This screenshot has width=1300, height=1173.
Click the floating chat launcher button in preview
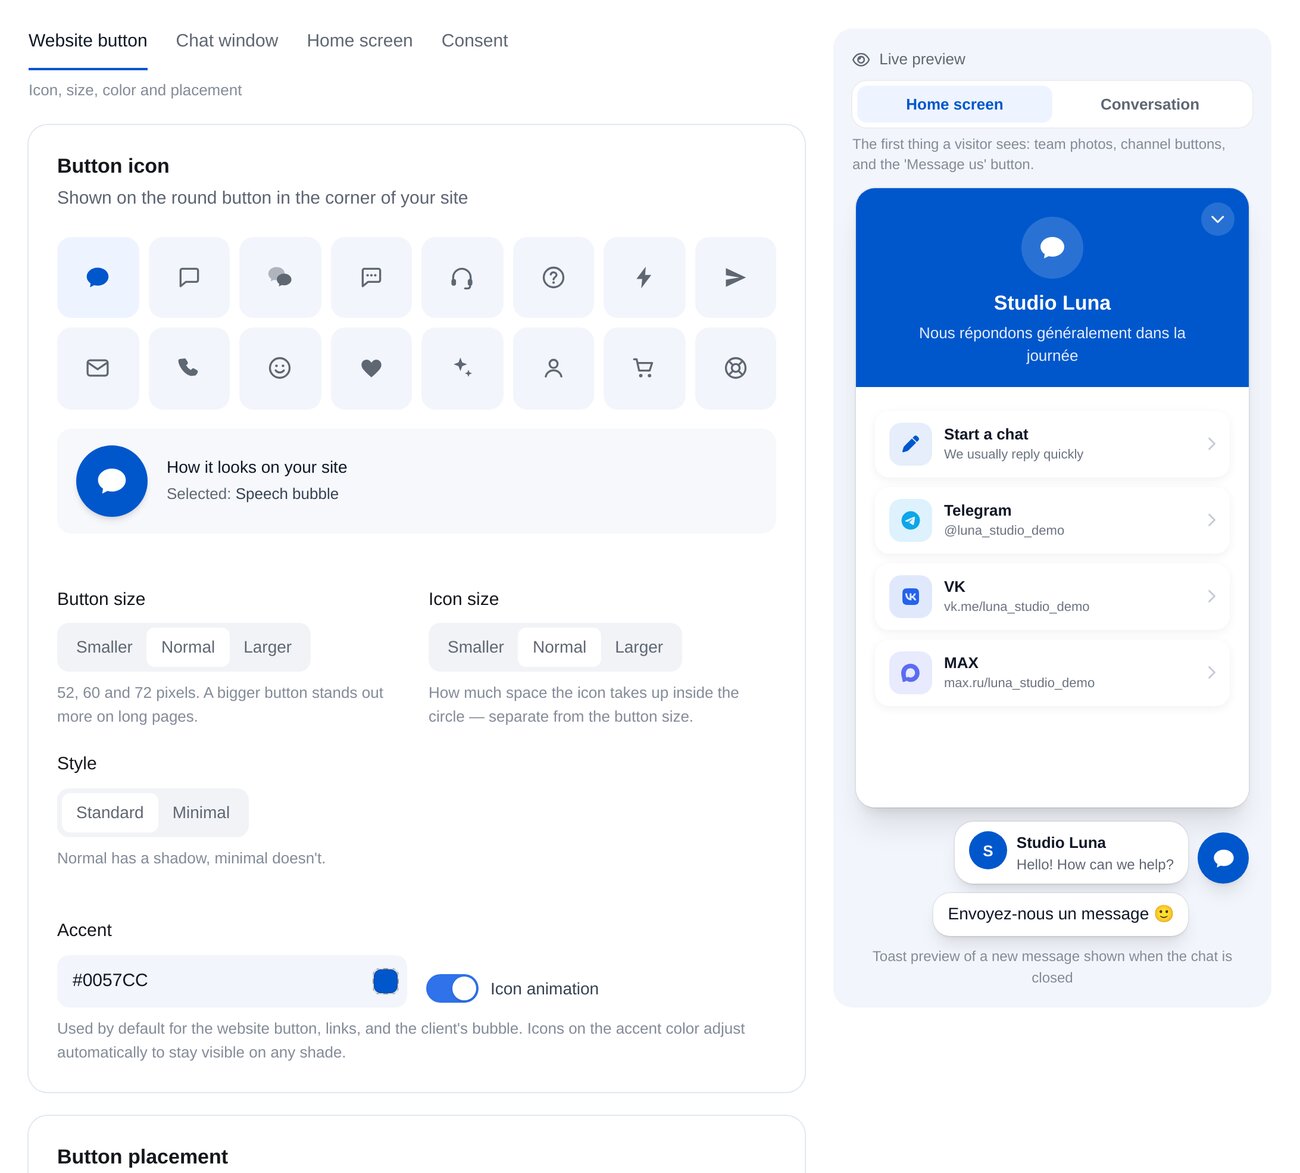tap(1223, 858)
